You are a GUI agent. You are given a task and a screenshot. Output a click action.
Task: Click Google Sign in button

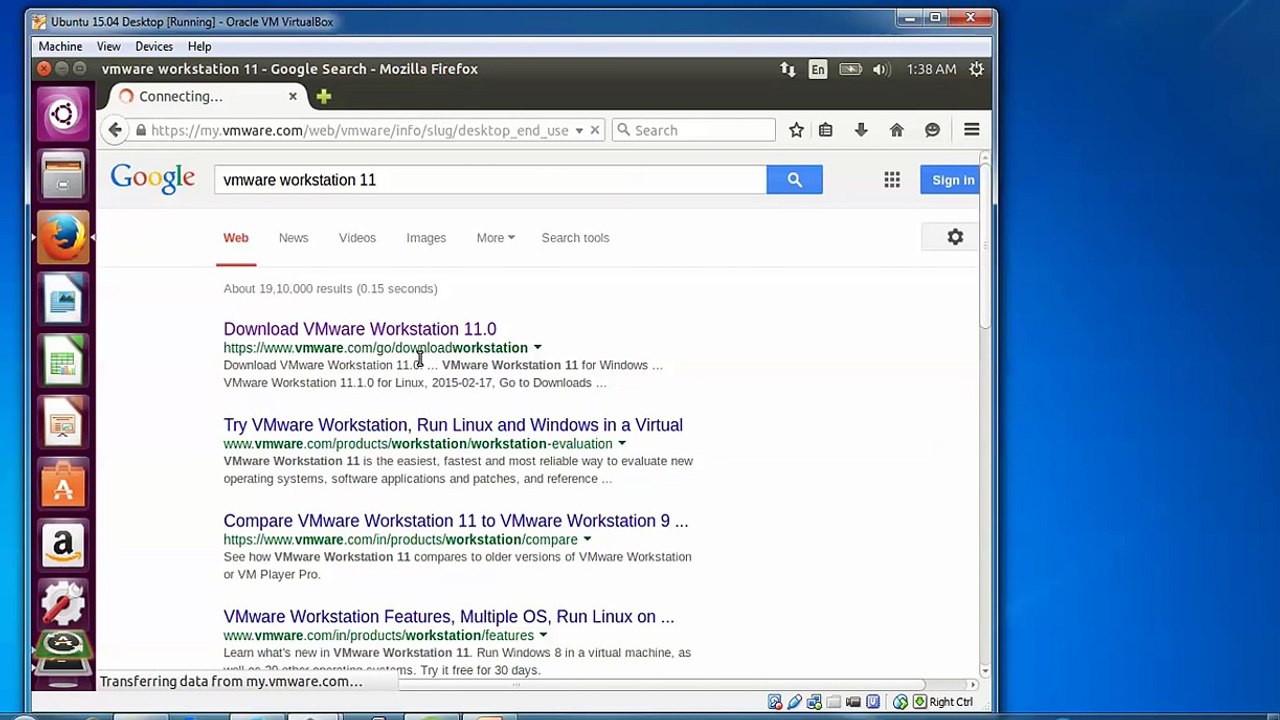[x=951, y=180]
